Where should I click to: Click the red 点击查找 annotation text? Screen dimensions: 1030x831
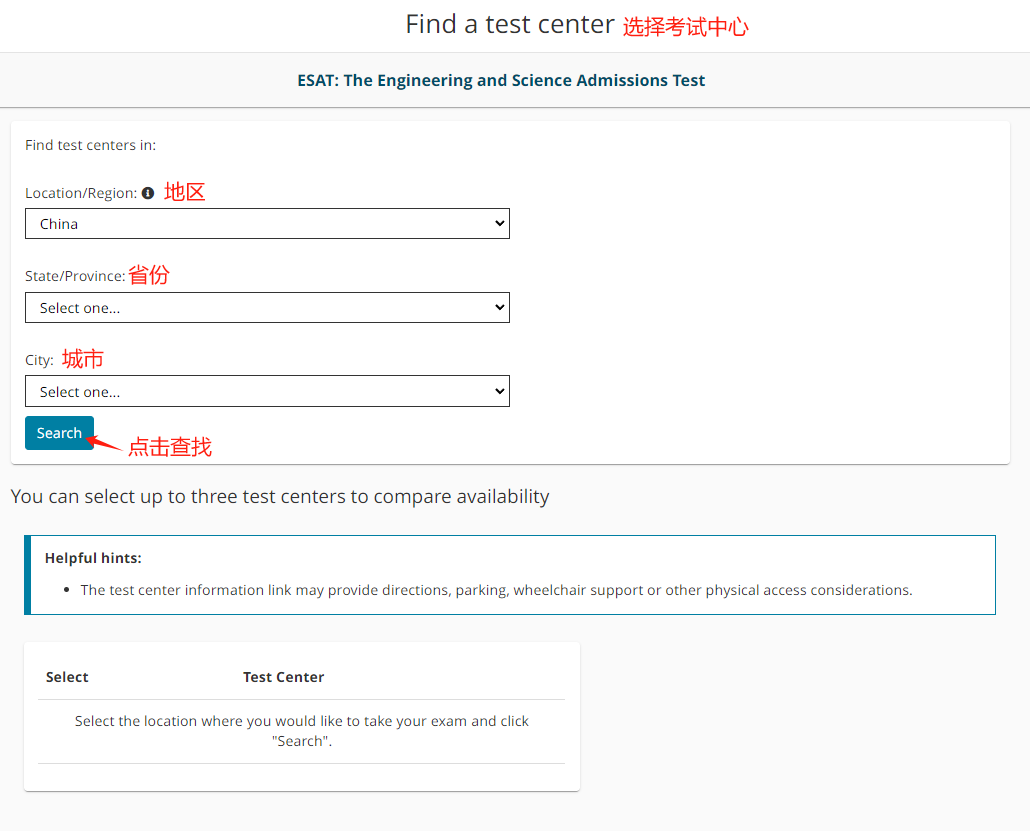pos(170,447)
